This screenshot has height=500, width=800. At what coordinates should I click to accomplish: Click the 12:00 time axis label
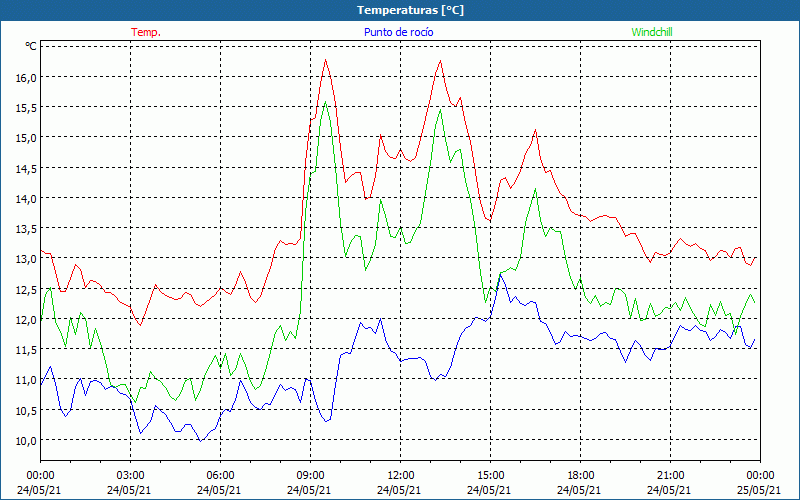click(x=401, y=476)
